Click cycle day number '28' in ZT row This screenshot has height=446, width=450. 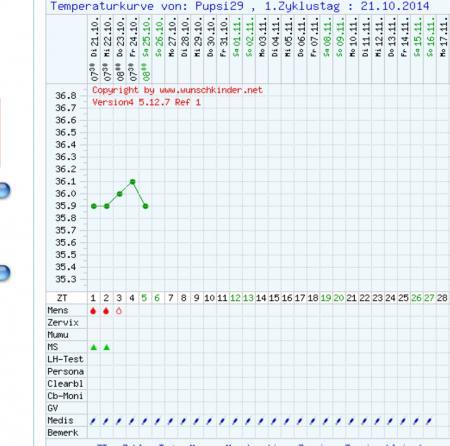click(x=442, y=298)
